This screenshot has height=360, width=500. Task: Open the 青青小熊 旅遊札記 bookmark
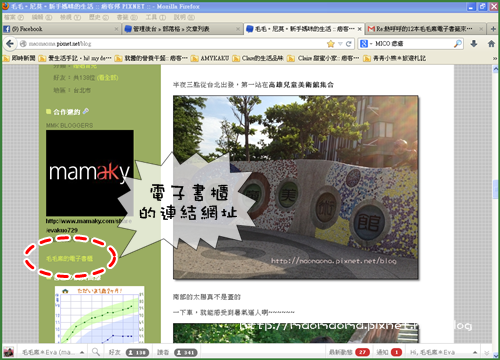click(x=394, y=58)
